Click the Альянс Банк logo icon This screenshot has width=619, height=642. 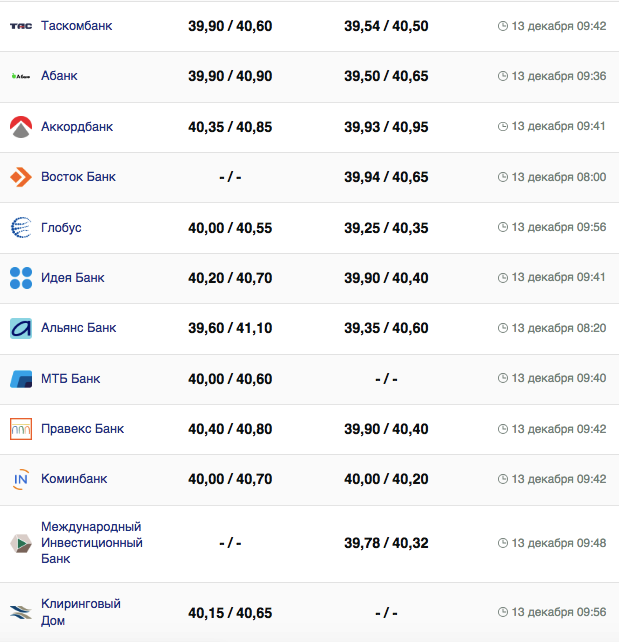point(21,328)
